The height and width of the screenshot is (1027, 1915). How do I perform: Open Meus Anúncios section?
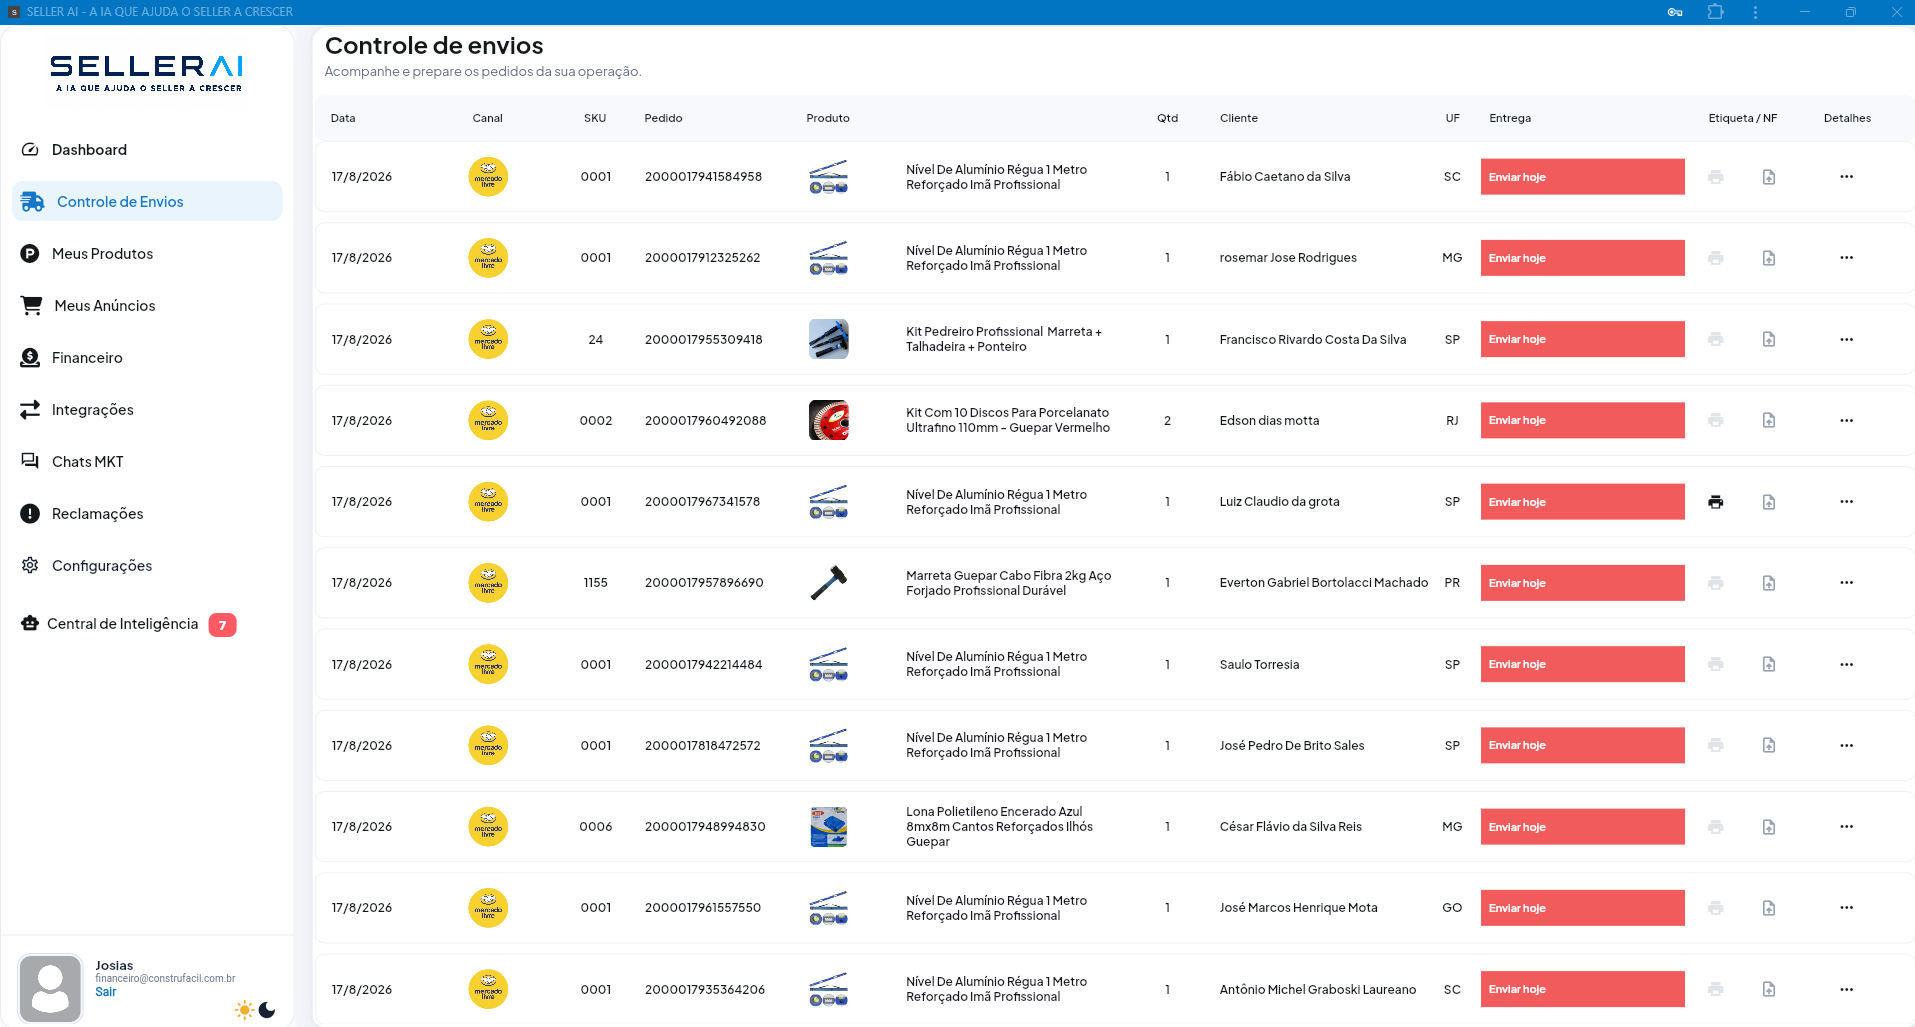(x=105, y=306)
